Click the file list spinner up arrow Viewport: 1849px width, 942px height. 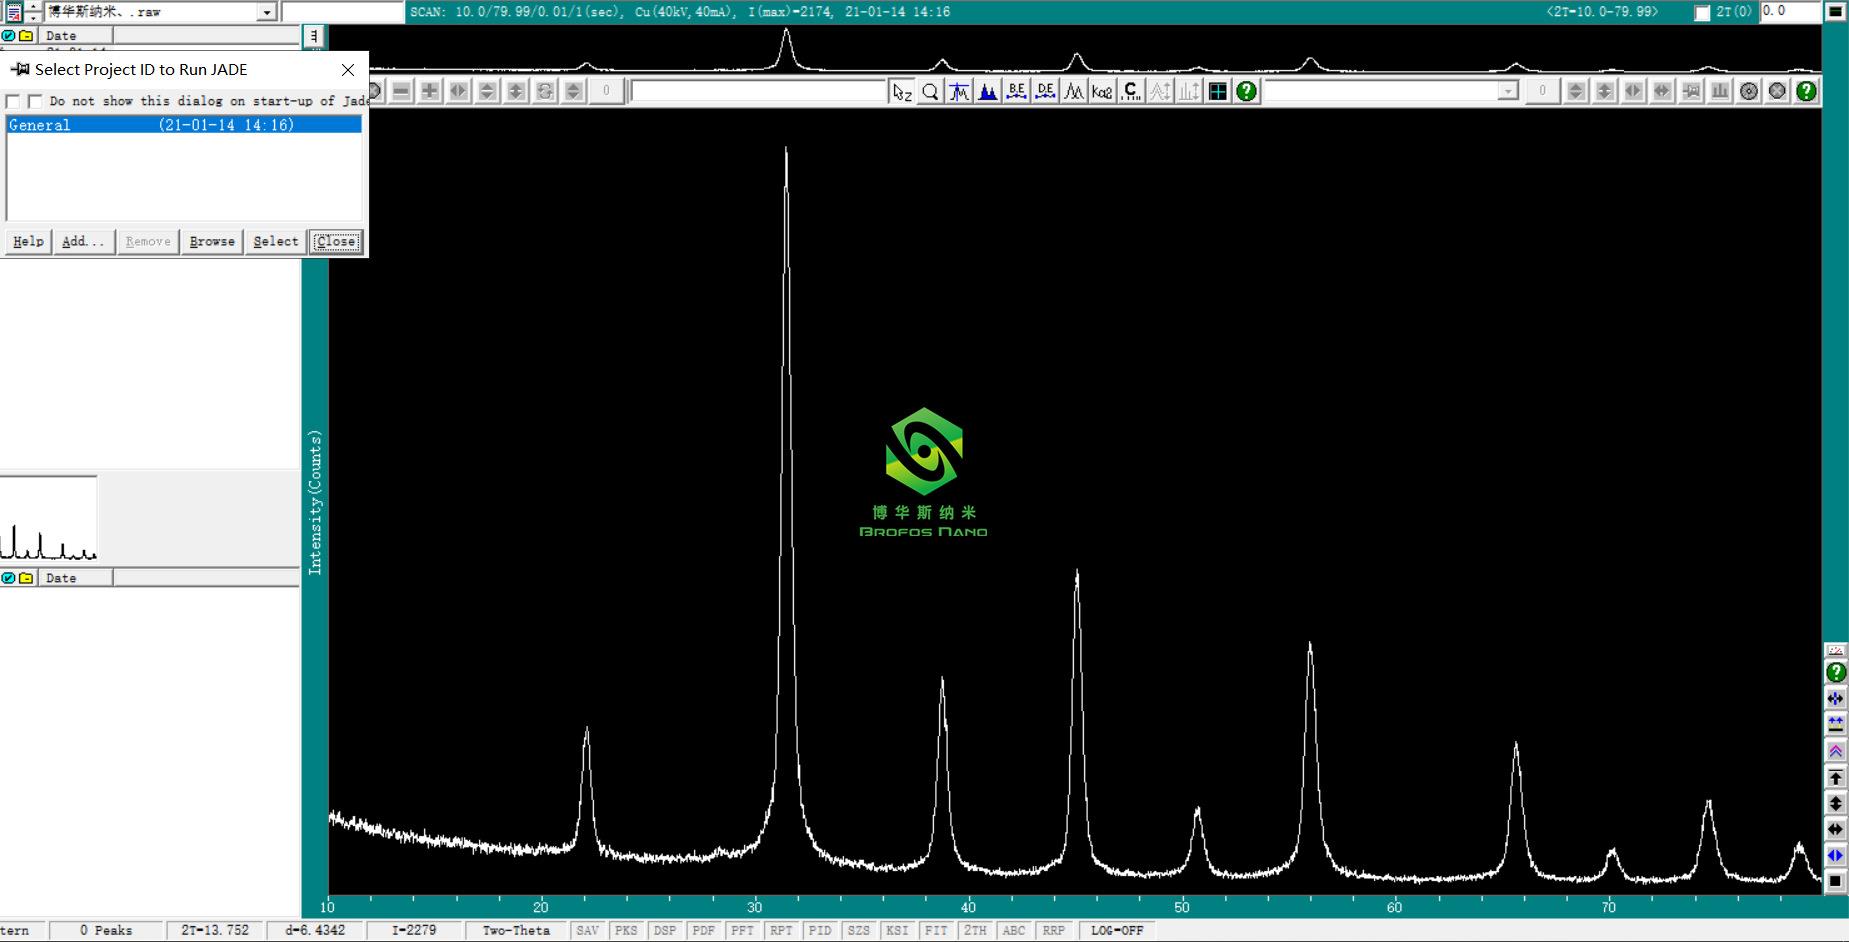34,6
